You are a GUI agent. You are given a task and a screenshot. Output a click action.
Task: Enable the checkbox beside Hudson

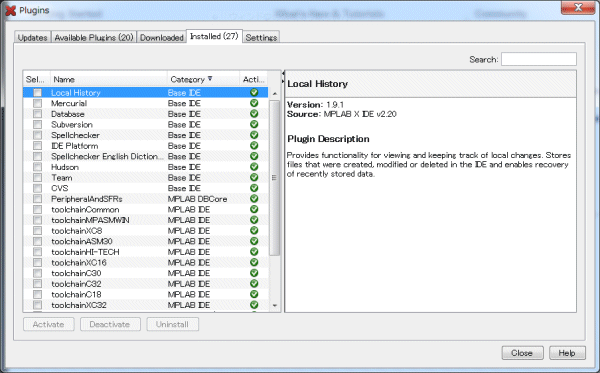click(x=38, y=167)
